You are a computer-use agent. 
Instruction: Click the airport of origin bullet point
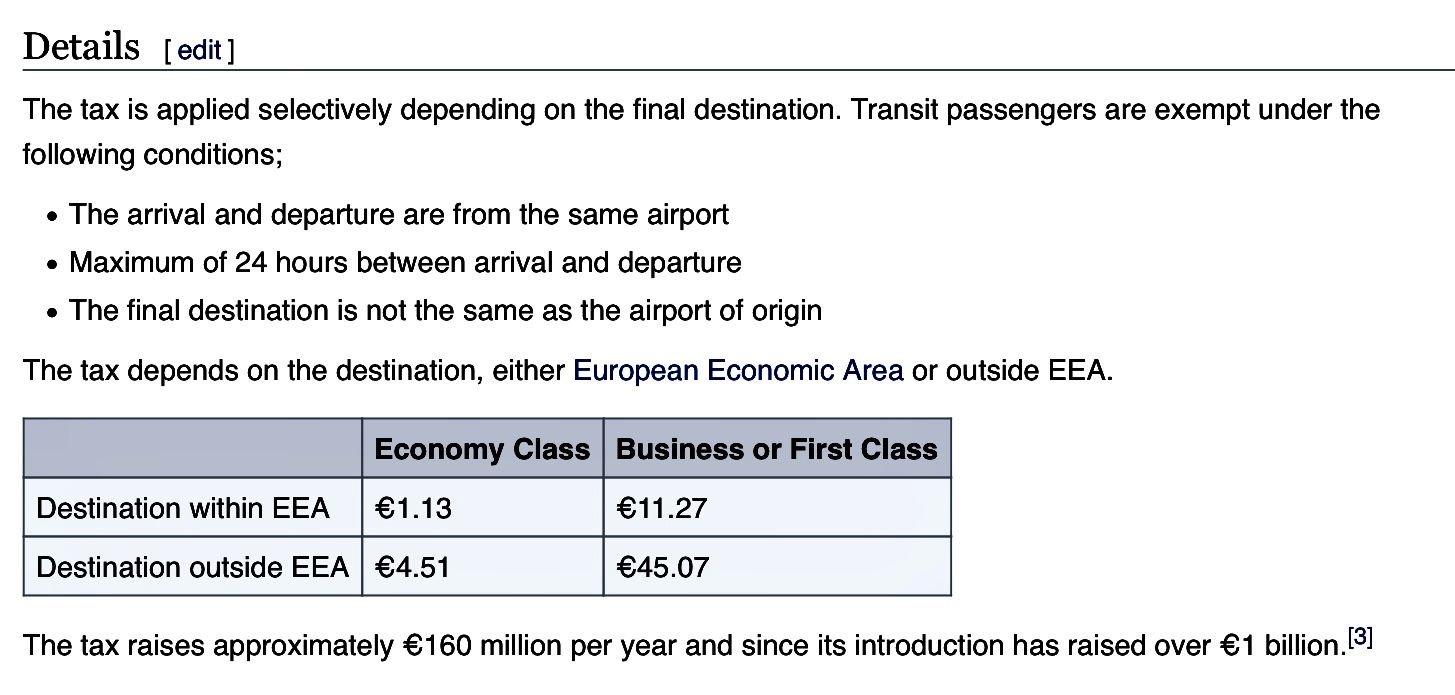445,311
